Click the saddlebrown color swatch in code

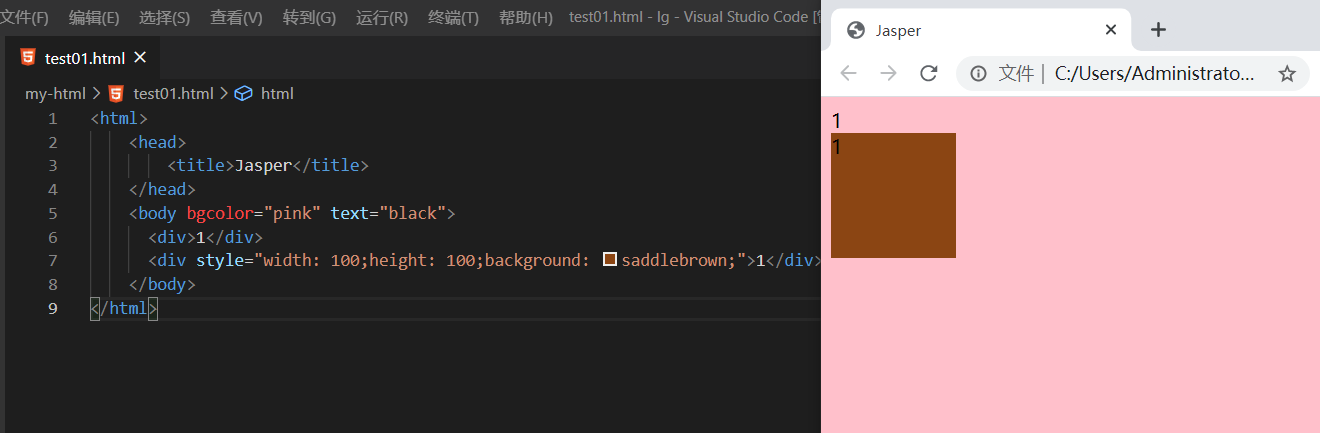610,261
